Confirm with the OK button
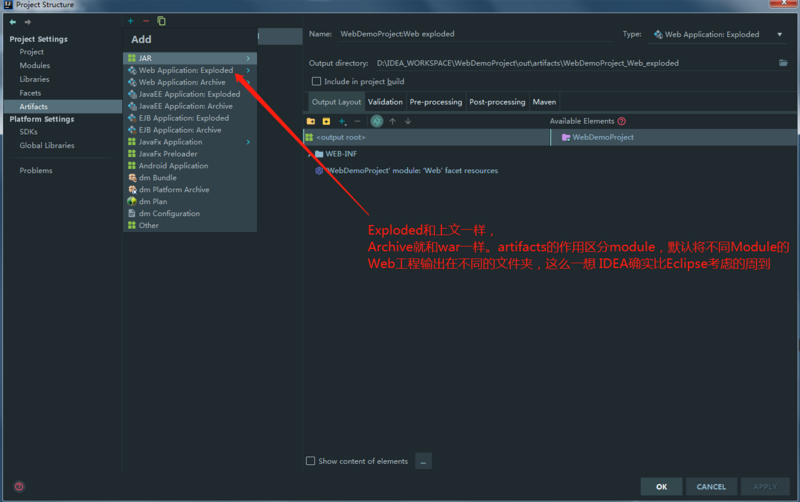This screenshot has height=502, width=800. (x=661, y=487)
